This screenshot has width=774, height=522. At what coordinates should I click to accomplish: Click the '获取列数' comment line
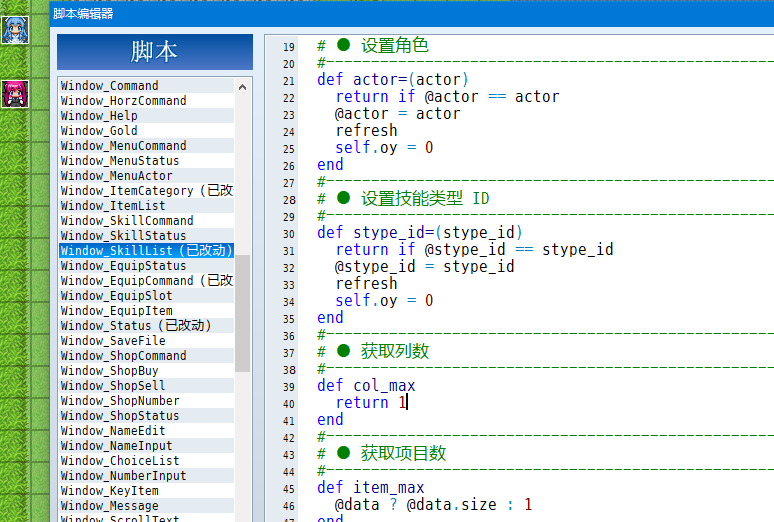point(373,352)
